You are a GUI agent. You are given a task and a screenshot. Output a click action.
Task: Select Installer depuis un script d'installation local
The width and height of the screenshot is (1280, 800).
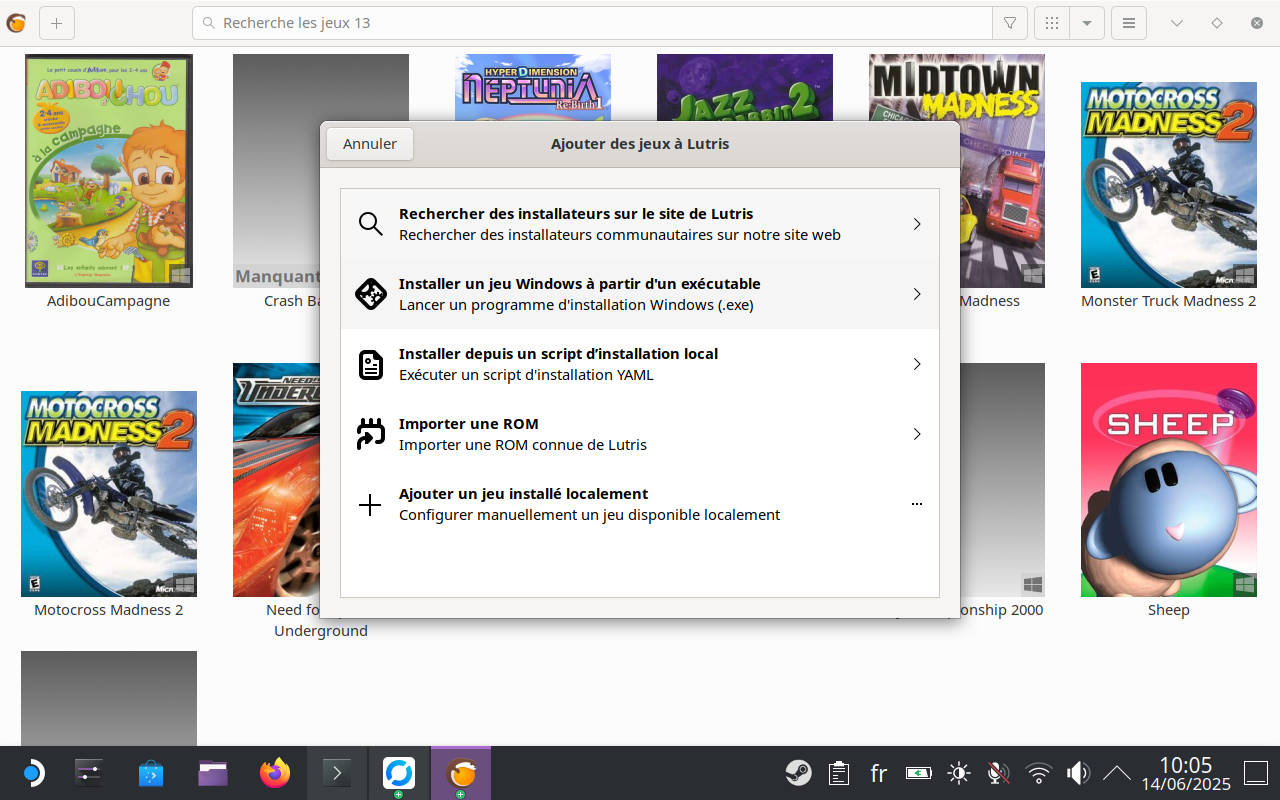[x=640, y=364]
